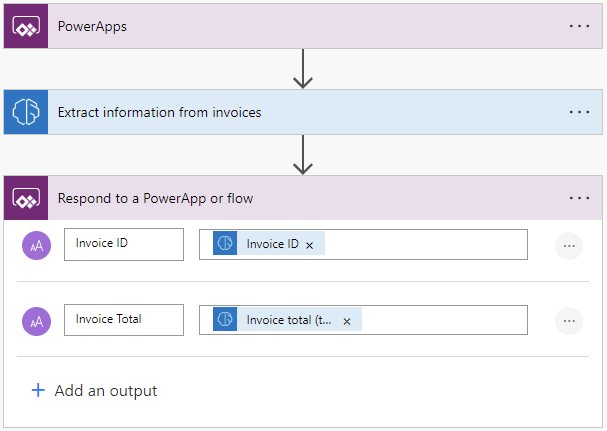This screenshot has width=607, height=431.
Task: Open options for the Invoice ID output row
Action: [569, 245]
